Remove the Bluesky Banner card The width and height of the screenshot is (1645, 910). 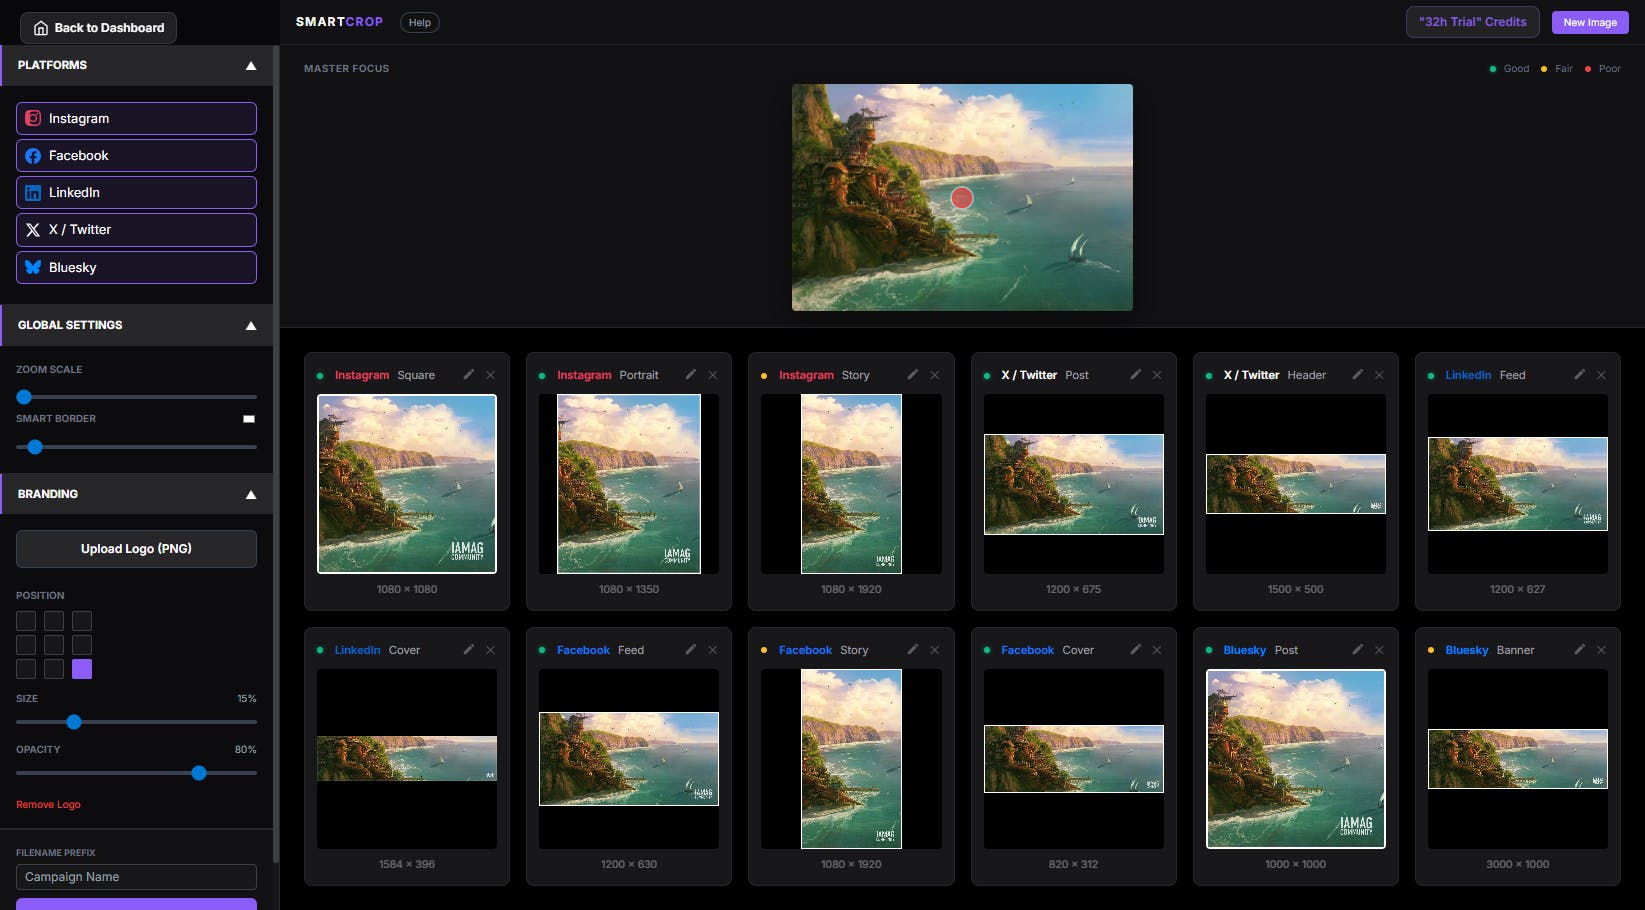coord(1601,650)
